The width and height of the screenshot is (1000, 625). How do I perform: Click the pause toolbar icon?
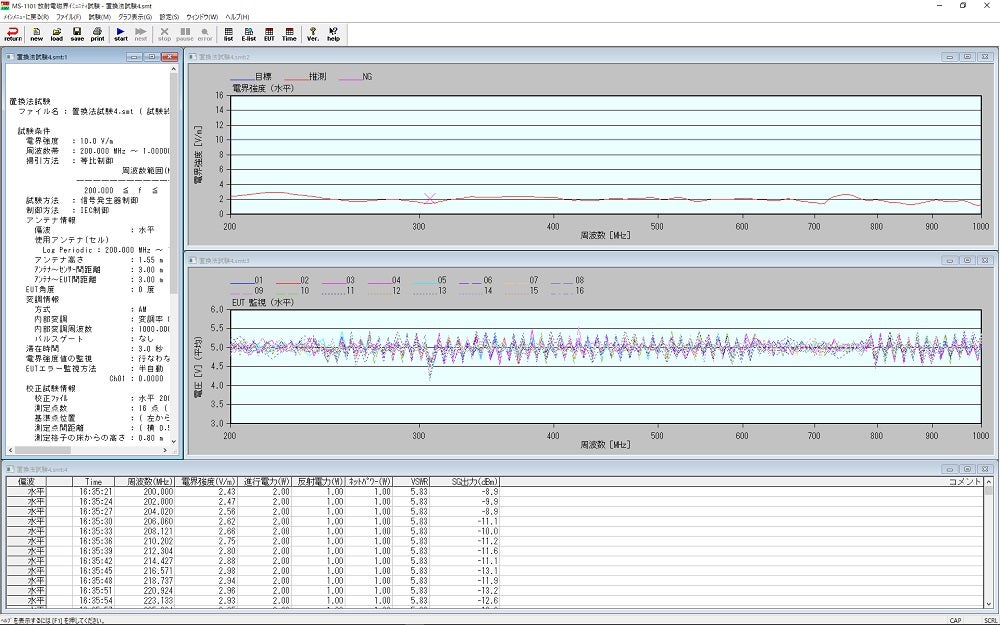(x=185, y=34)
